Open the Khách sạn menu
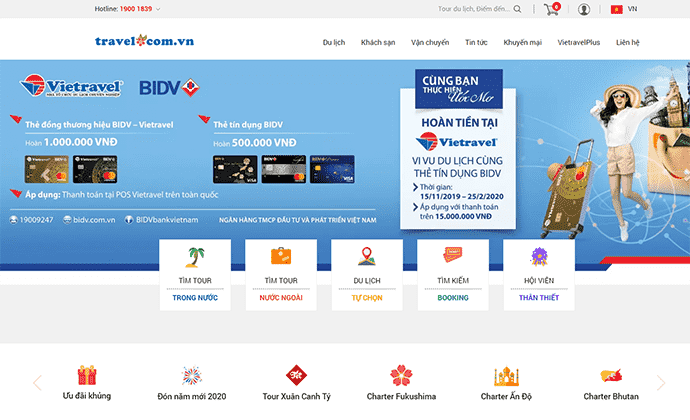Screen dimensions: 690x420 coord(378,42)
